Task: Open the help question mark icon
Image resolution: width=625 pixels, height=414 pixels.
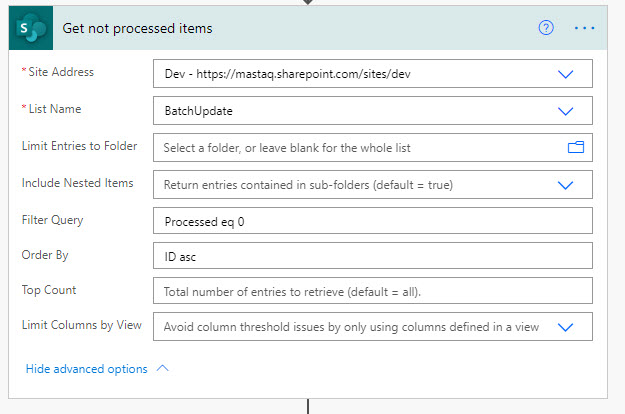Action: click(x=546, y=28)
